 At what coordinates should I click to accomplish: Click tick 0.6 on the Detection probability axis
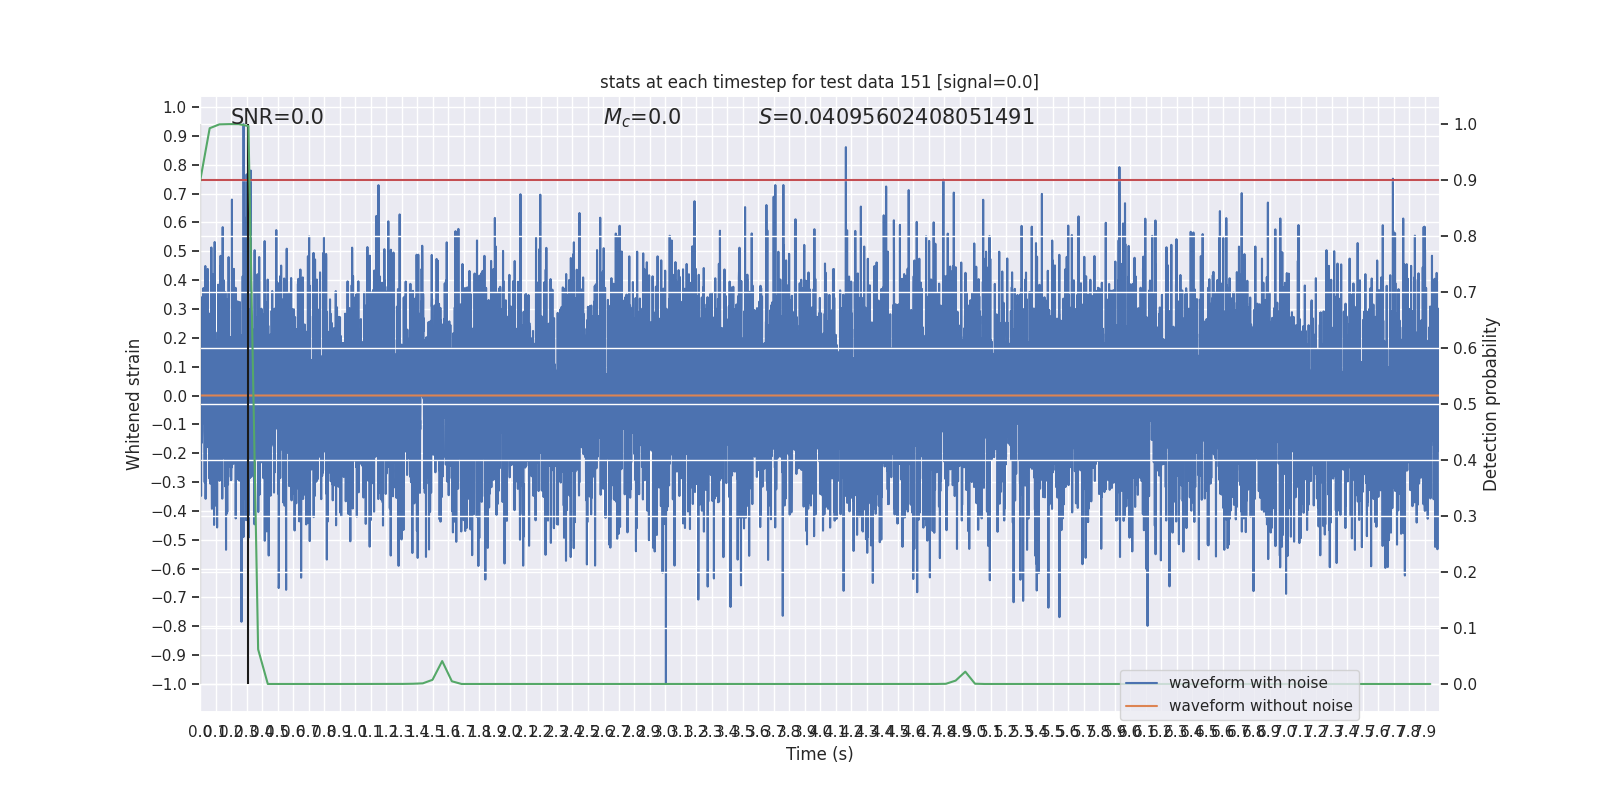[1465, 348]
